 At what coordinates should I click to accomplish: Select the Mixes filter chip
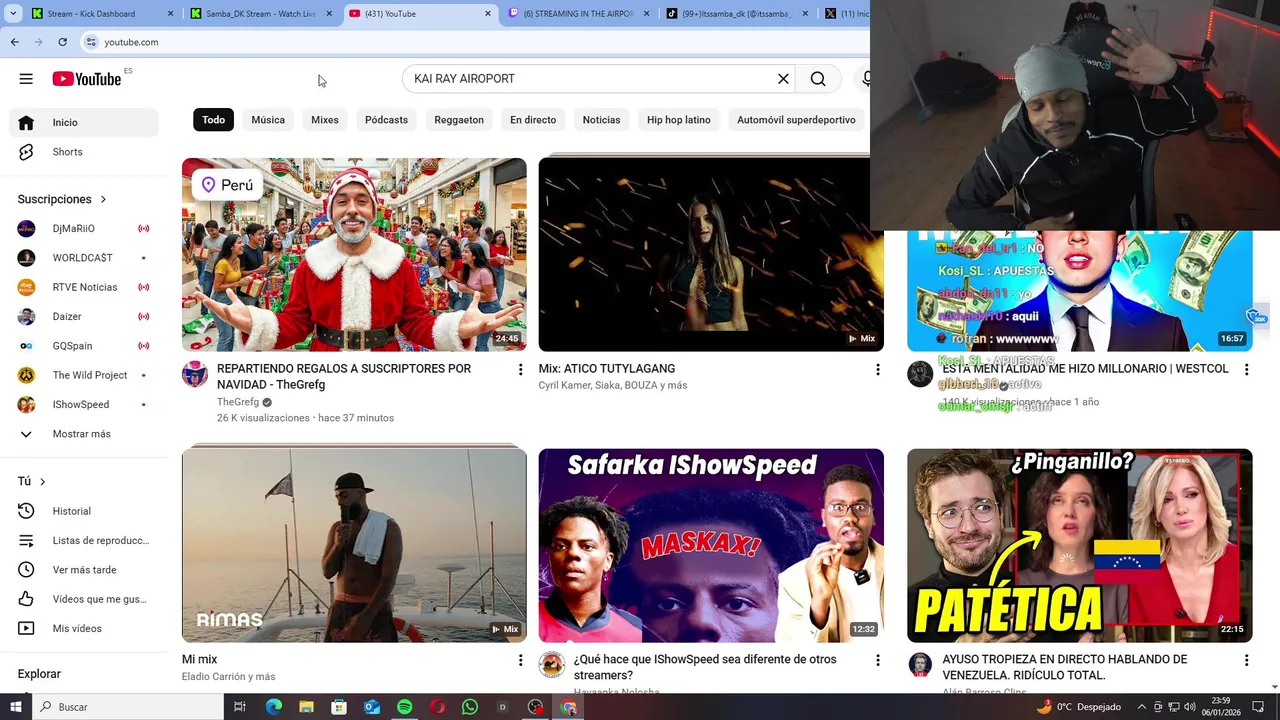325,120
